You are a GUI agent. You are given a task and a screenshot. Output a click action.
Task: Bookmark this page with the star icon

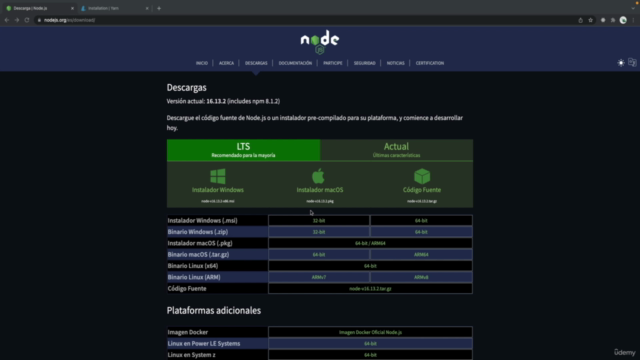pos(591,20)
